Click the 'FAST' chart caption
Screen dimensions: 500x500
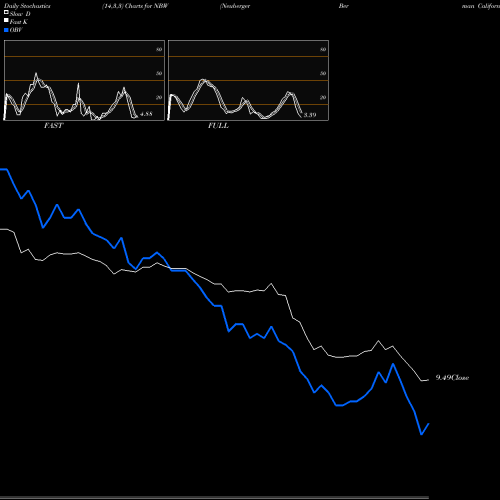click(53, 125)
